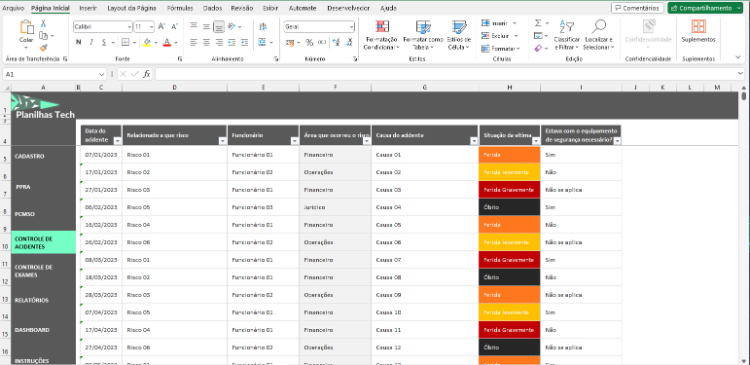
Task: Open filter dropdown for Funcionário column
Action: pyautogui.click(x=294, y=141)
